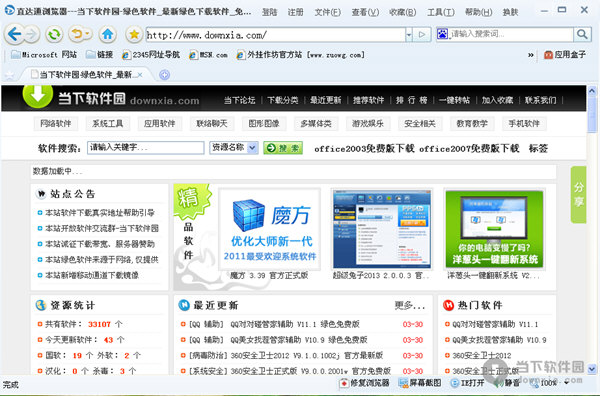Click the office2007免费版下载 link
Image resolution: width=600 pixels, height=396 pixels.
click(469, 148)
